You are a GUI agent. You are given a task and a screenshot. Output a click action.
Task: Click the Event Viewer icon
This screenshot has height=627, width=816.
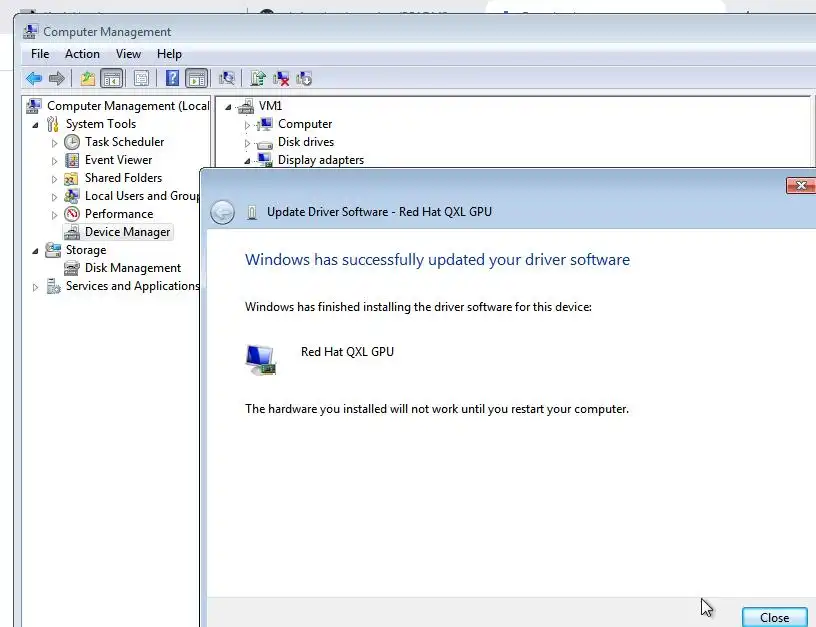tap(72, 160)
